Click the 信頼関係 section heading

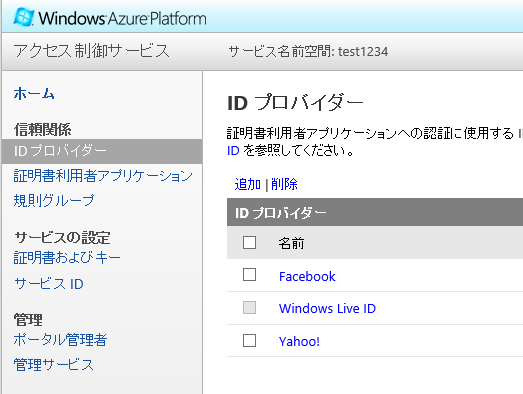click(42, 130)
